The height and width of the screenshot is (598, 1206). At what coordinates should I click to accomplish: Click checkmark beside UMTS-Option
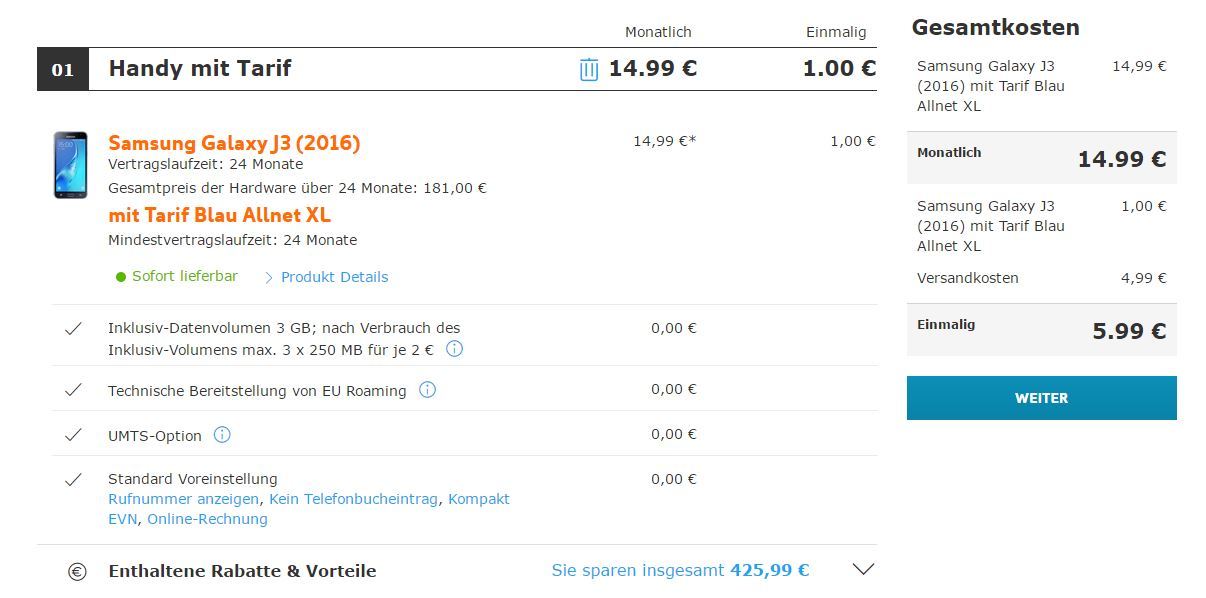73,435
